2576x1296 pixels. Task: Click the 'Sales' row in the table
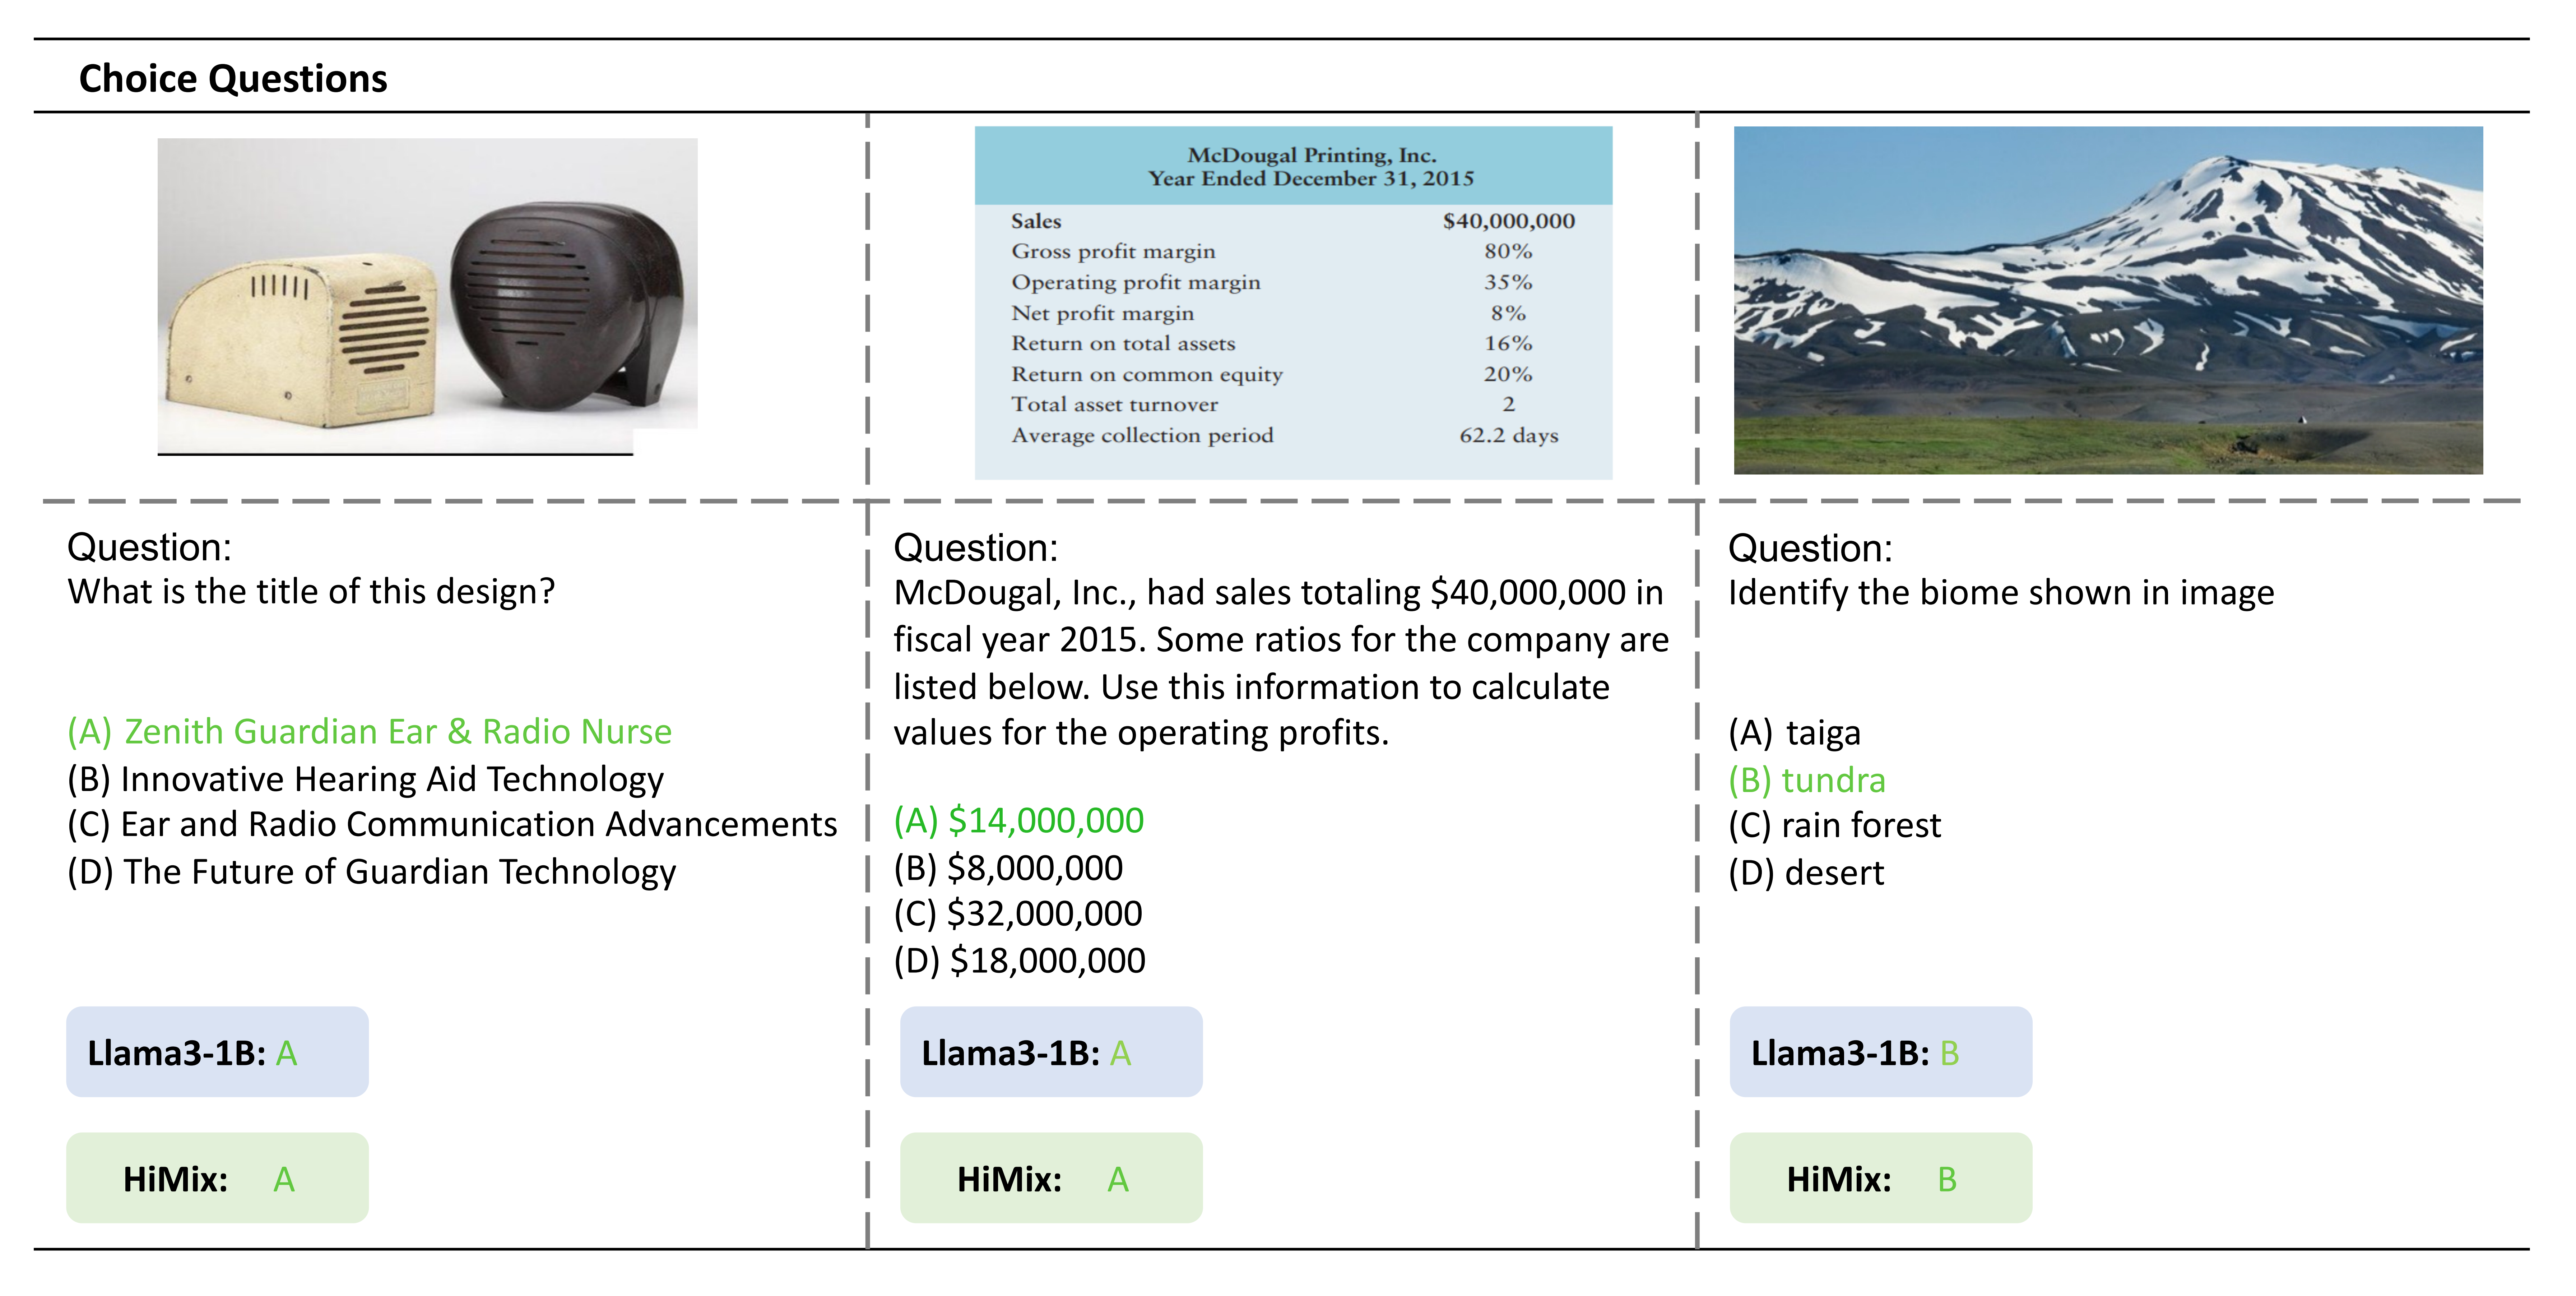[x=1293, y=221]
